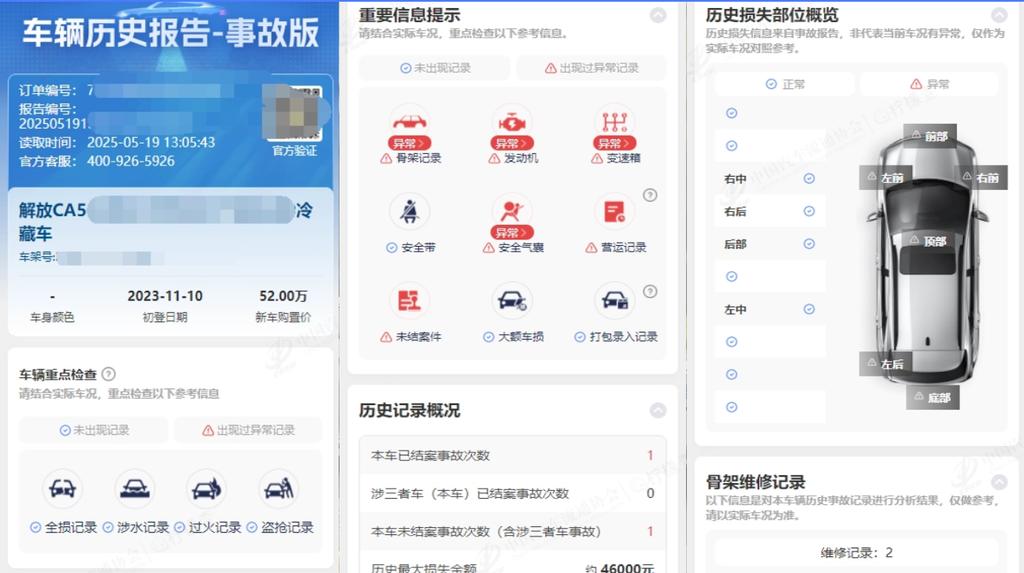Open the 涉水记录 flood record icon
Viewport: 1024px width, 573px height.
pyautogui.click(x=135, y=488)
